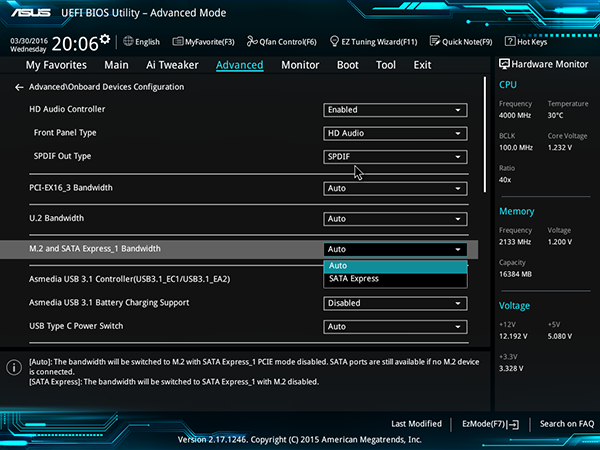Viewport: 600px width, 450px height.
Task: Go to the Monitor tab
Action: (x=300, y=65)
